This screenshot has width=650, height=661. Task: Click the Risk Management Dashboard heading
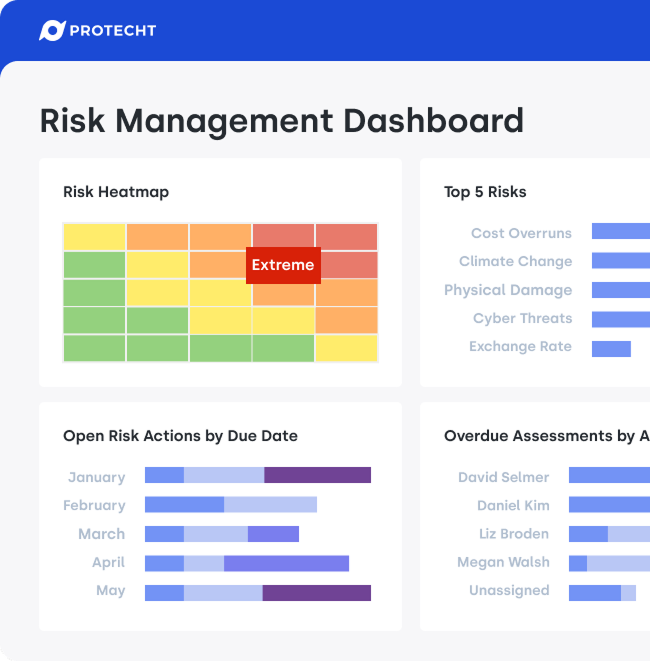point(282,121)
